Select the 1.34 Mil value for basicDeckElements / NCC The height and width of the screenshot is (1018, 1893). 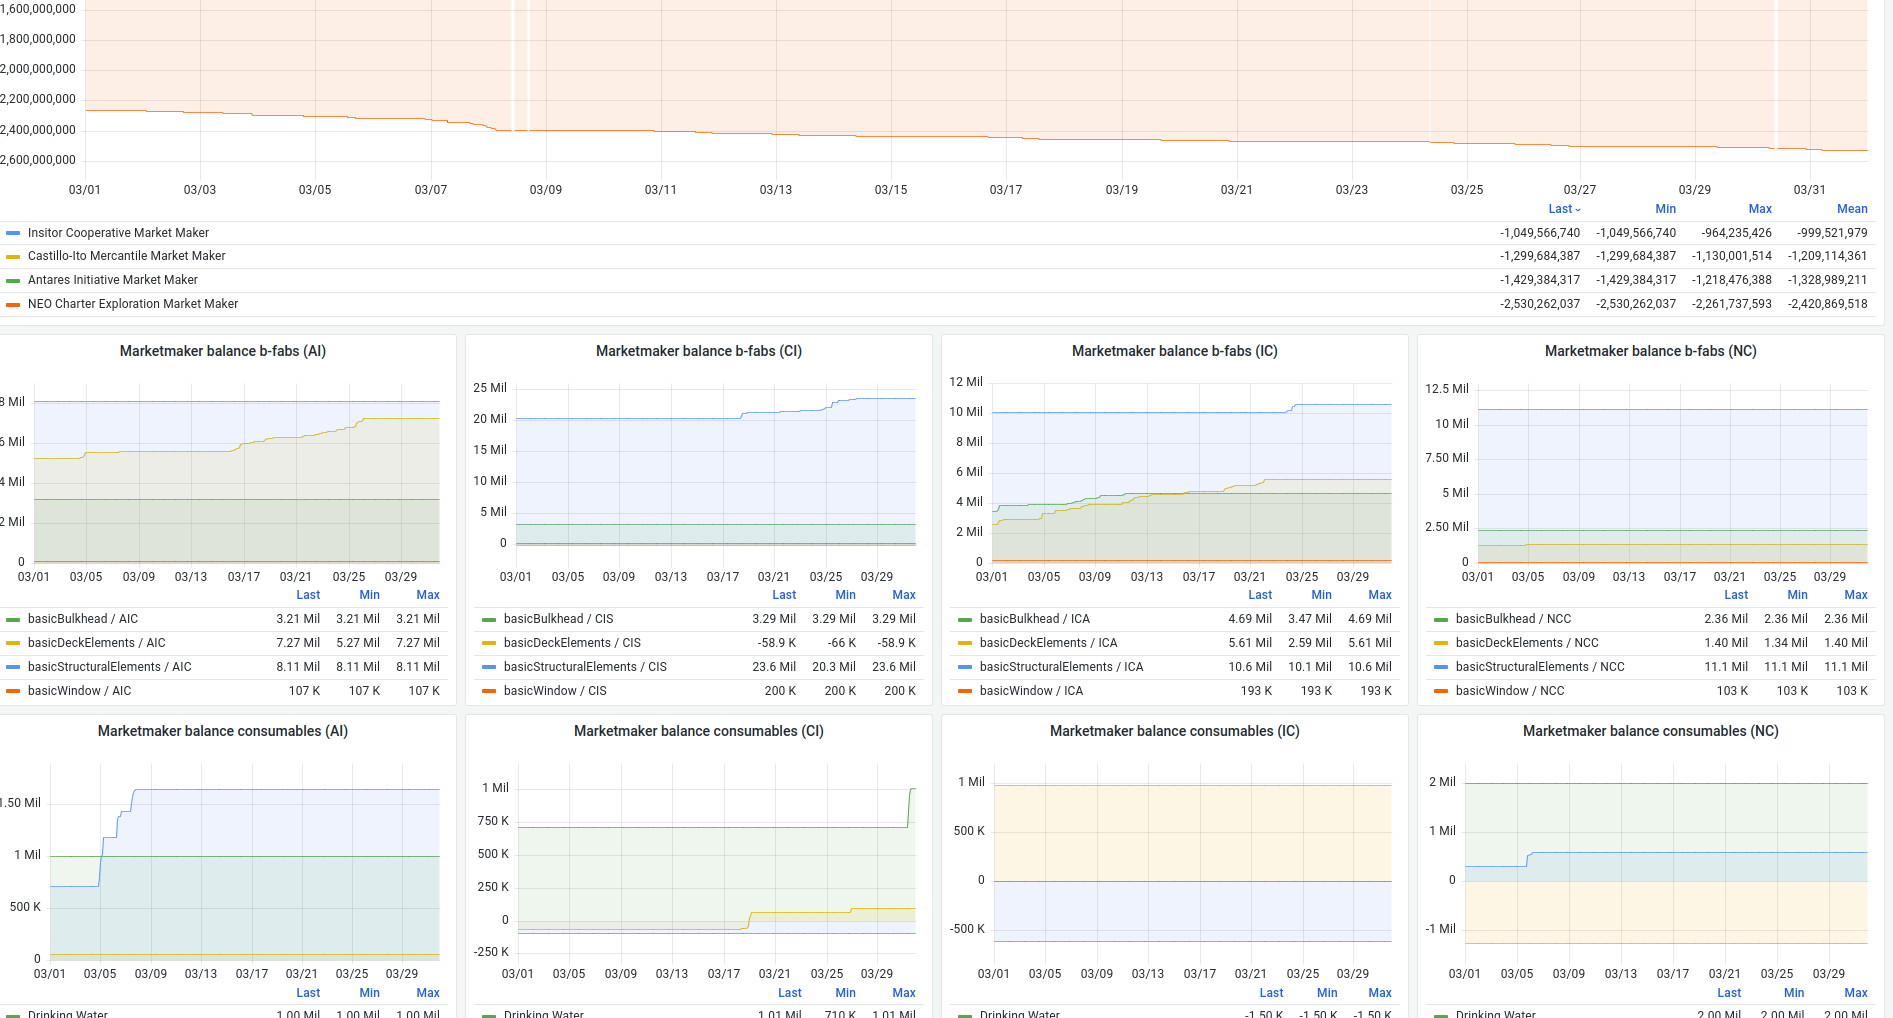coord(1786,643)
